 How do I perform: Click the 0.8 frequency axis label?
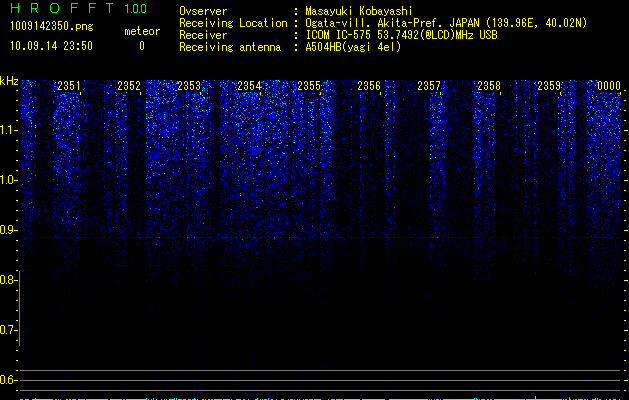pos(8,280)
